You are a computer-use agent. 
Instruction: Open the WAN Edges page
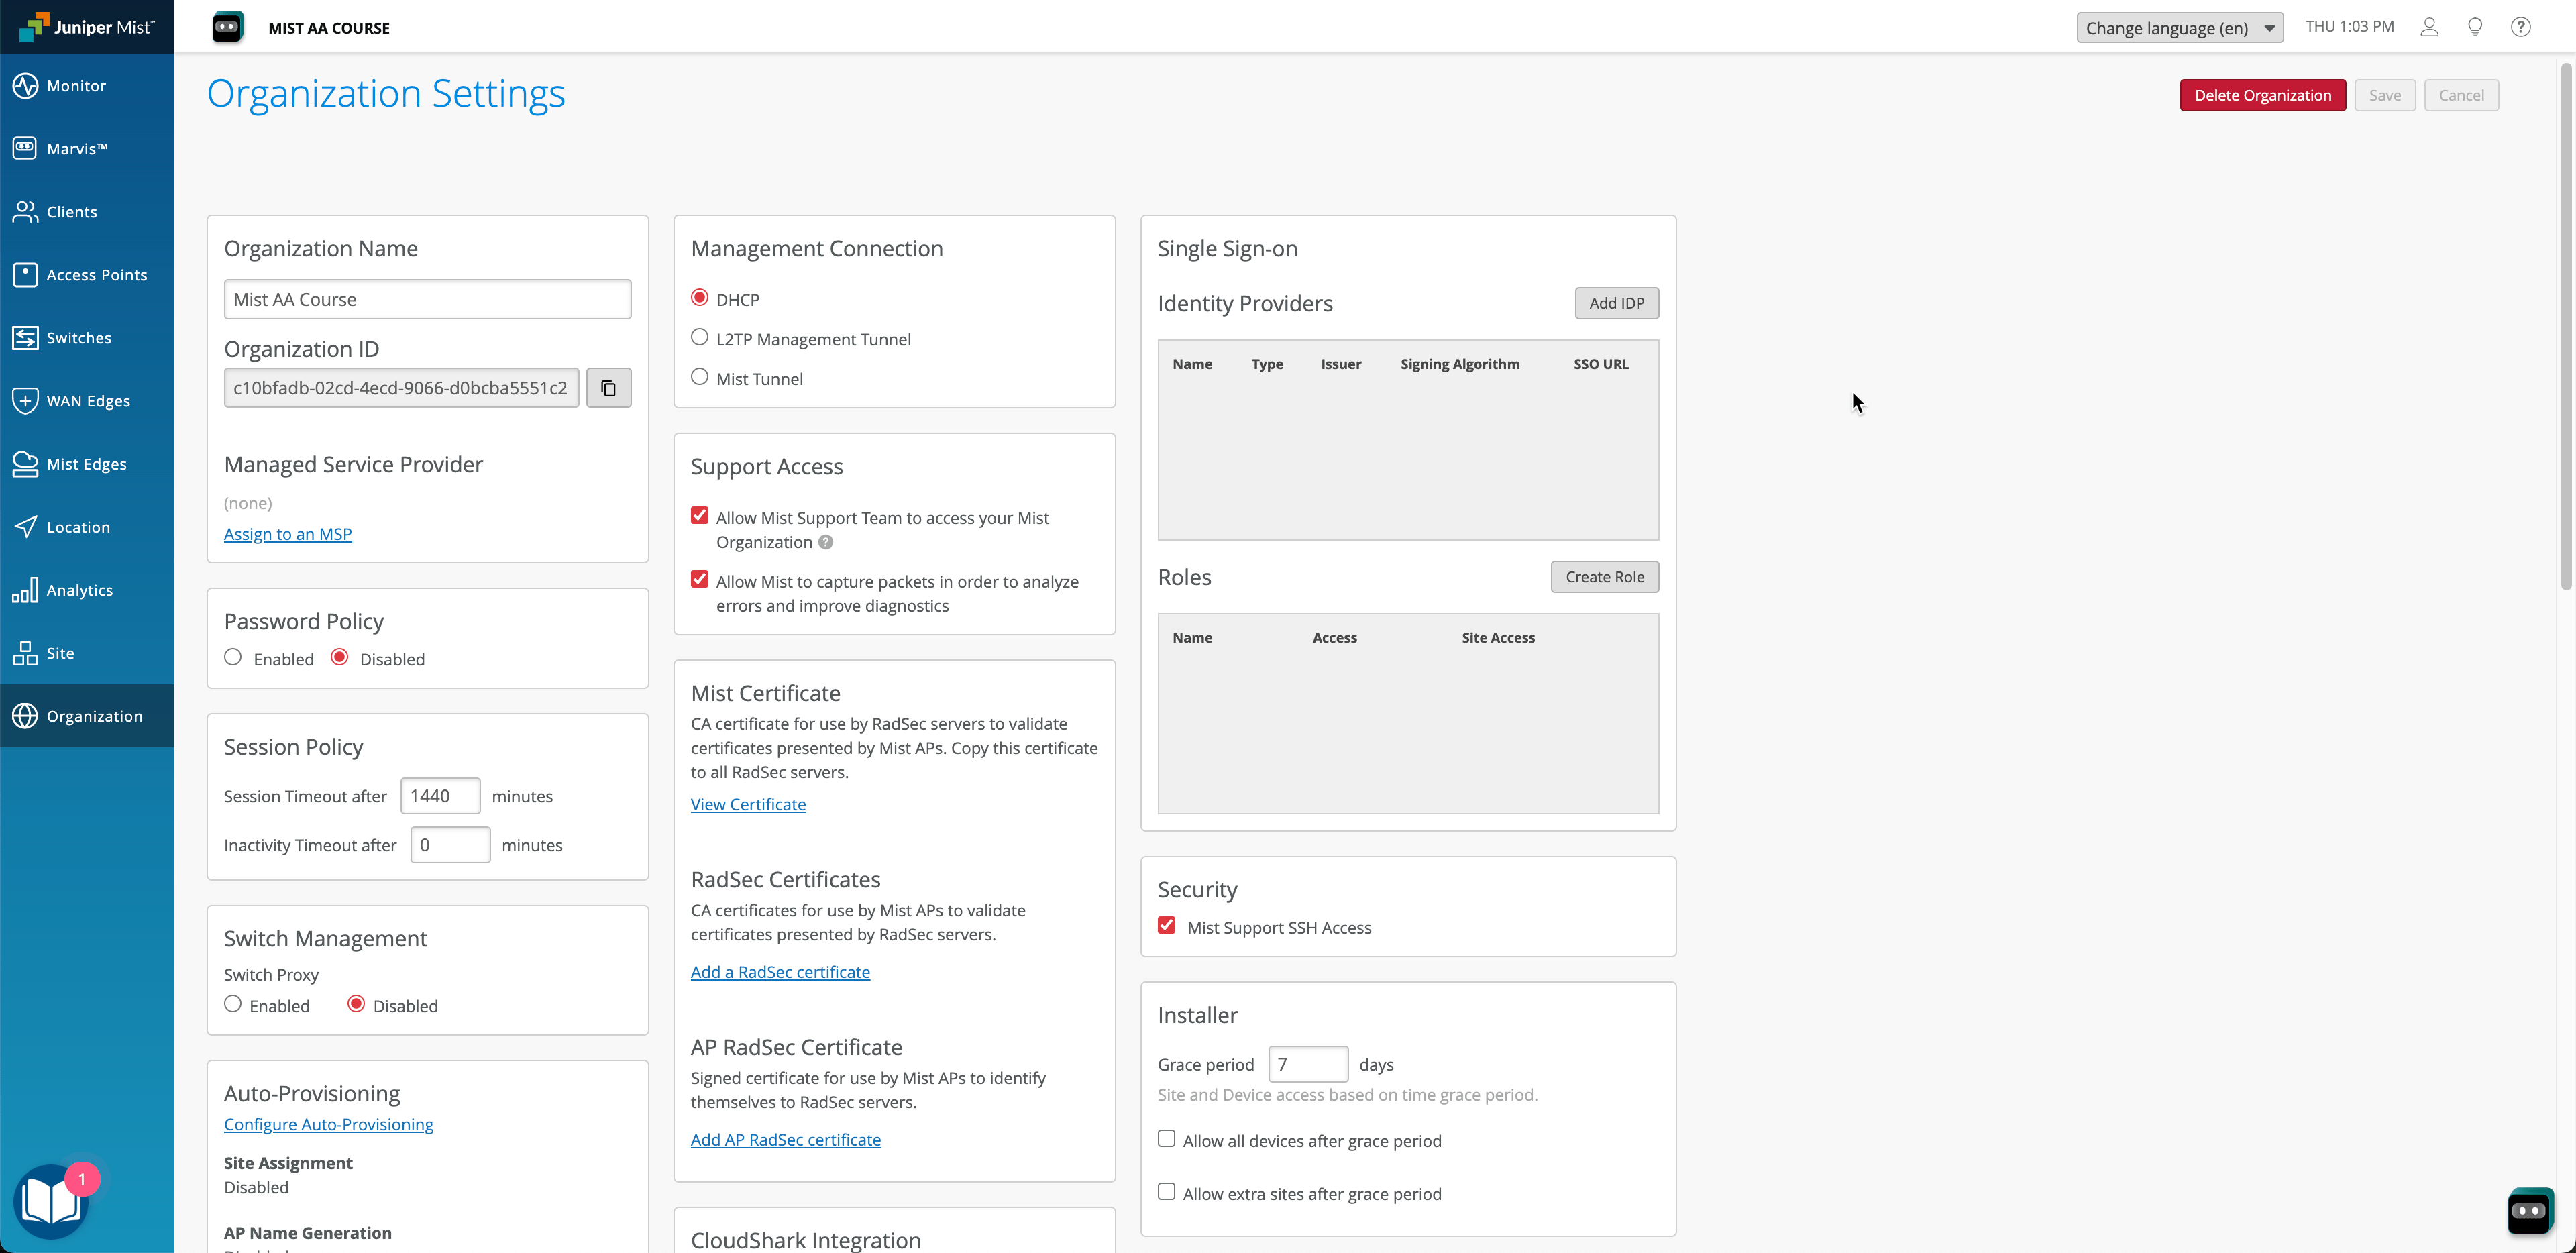[x=88, y=400]
